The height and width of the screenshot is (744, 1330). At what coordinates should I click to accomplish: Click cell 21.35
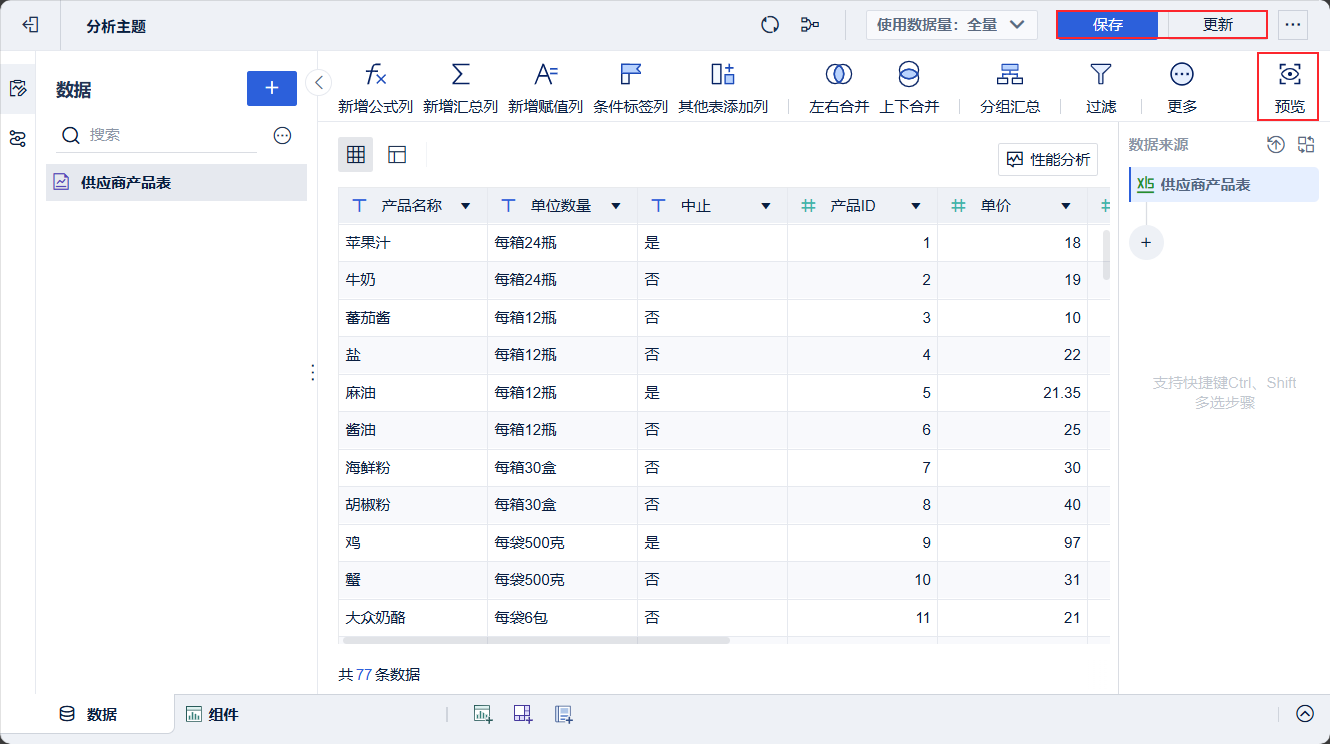(1012, 393)
